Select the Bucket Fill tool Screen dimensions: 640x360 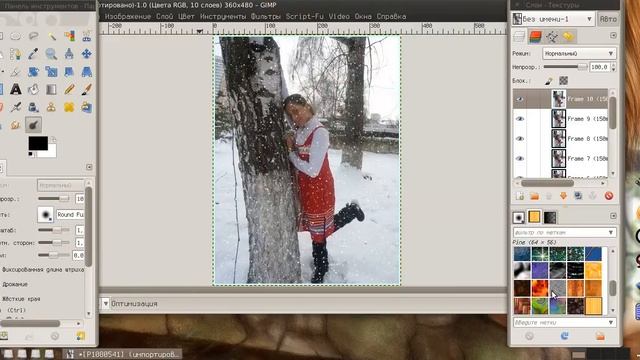(x=33, y=89)
